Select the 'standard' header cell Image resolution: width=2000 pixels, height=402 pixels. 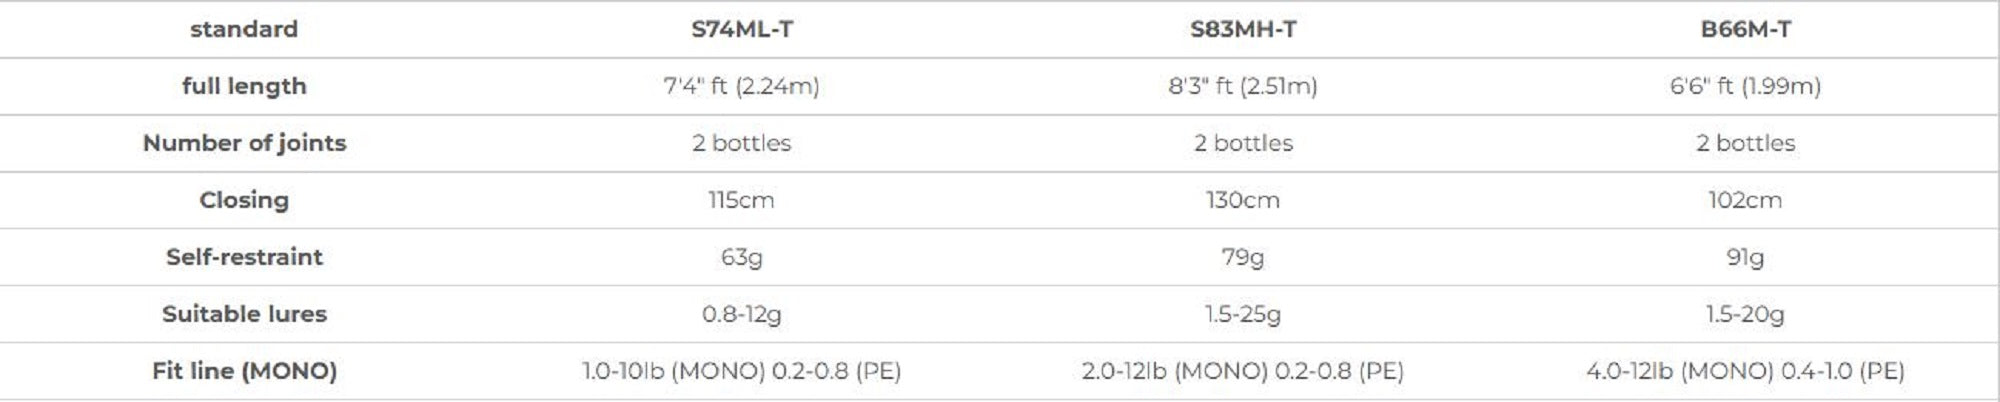tap(244, 29)
